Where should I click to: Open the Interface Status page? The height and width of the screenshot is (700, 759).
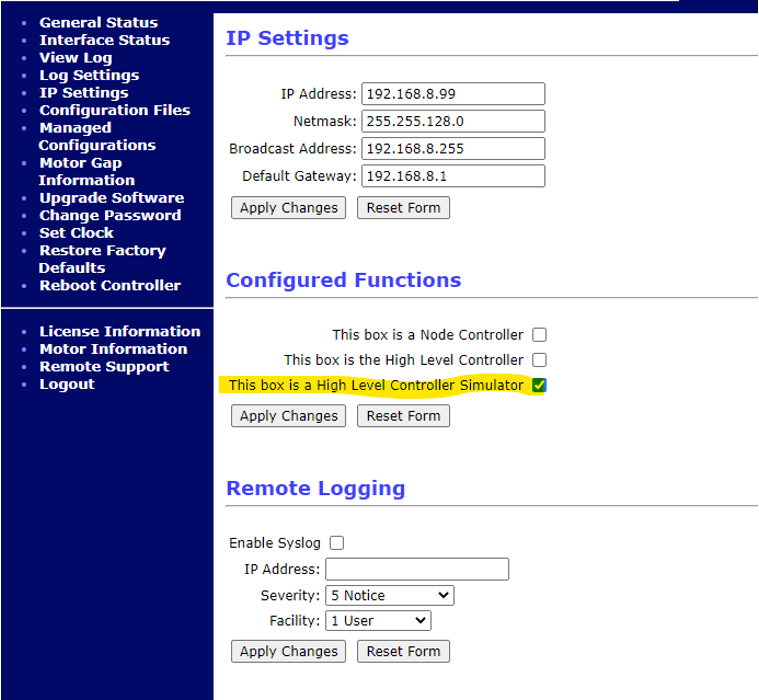[x=105, y=40]
